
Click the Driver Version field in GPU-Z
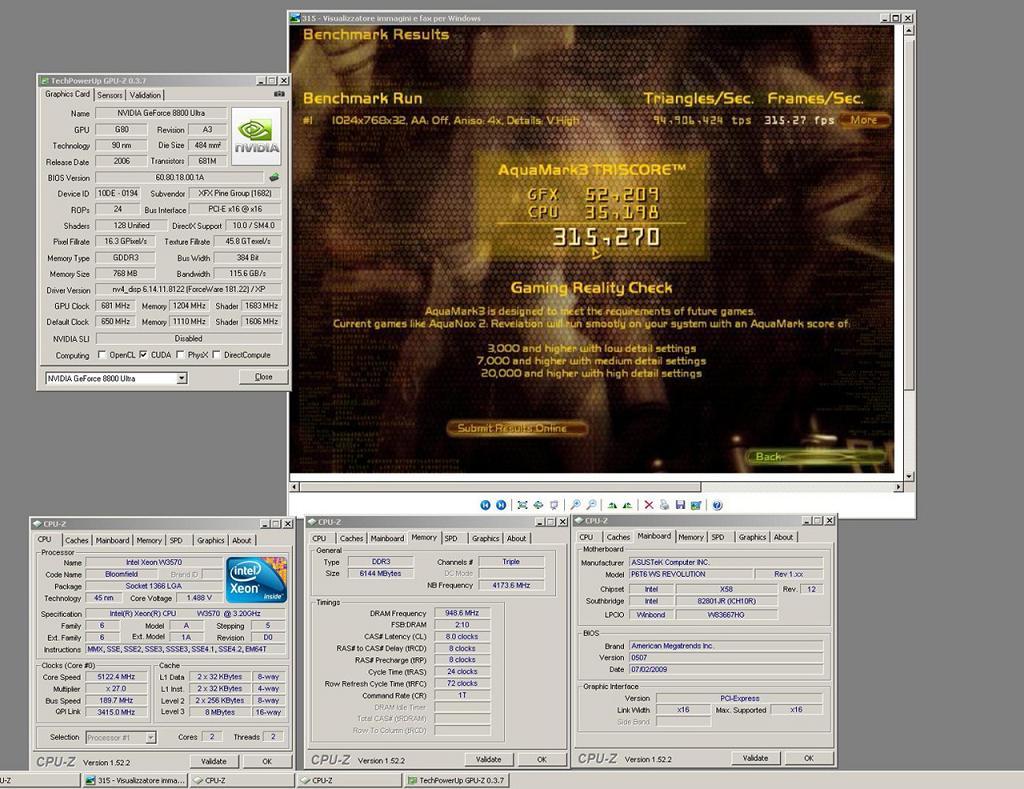pyautogui.click(x=189, y=289)
